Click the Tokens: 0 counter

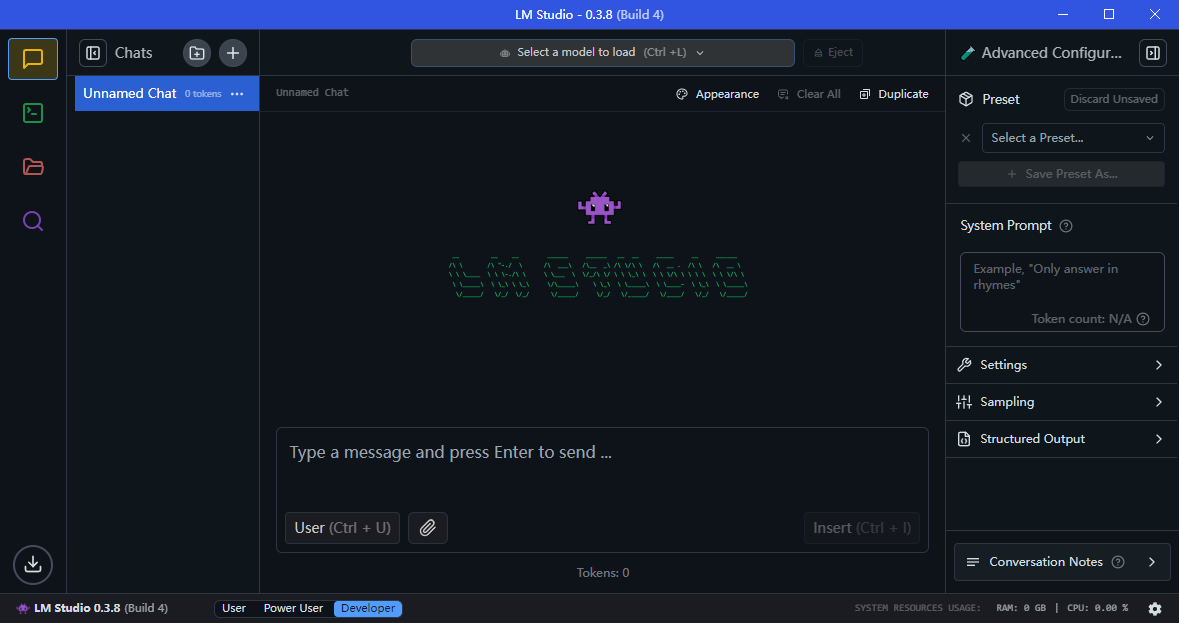602,573
